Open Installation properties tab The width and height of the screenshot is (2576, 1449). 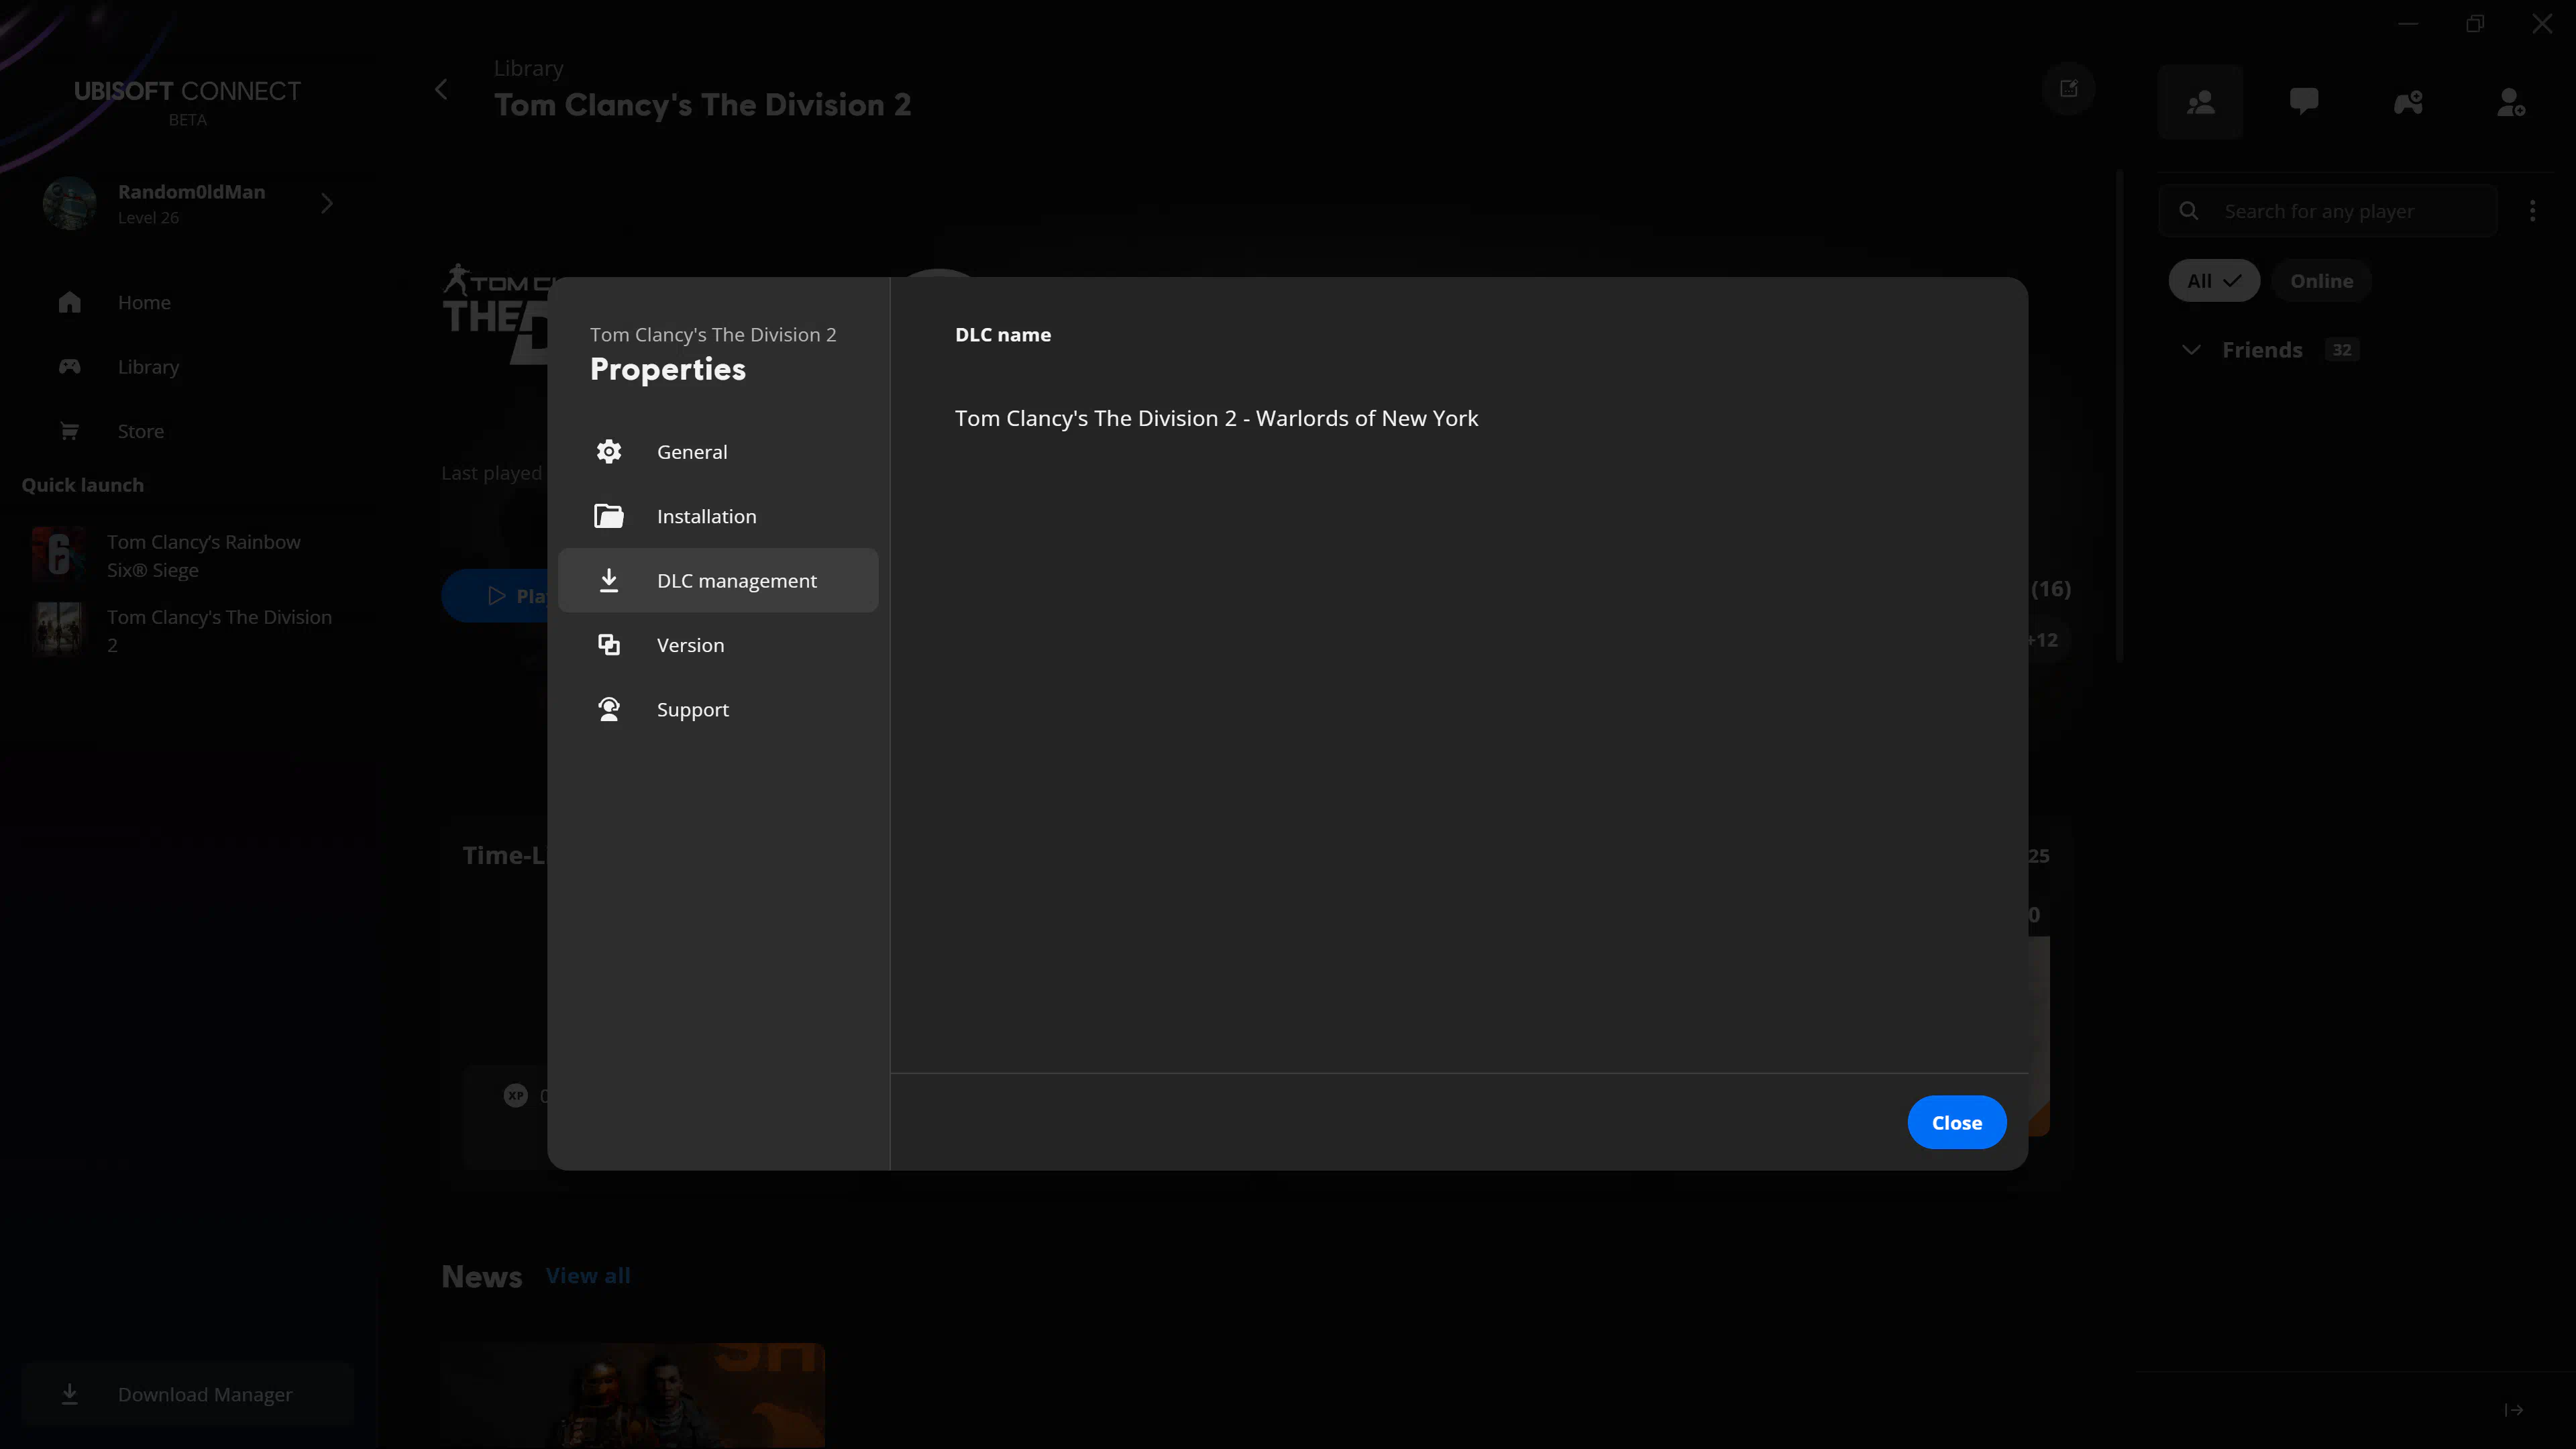coord(718,516)
